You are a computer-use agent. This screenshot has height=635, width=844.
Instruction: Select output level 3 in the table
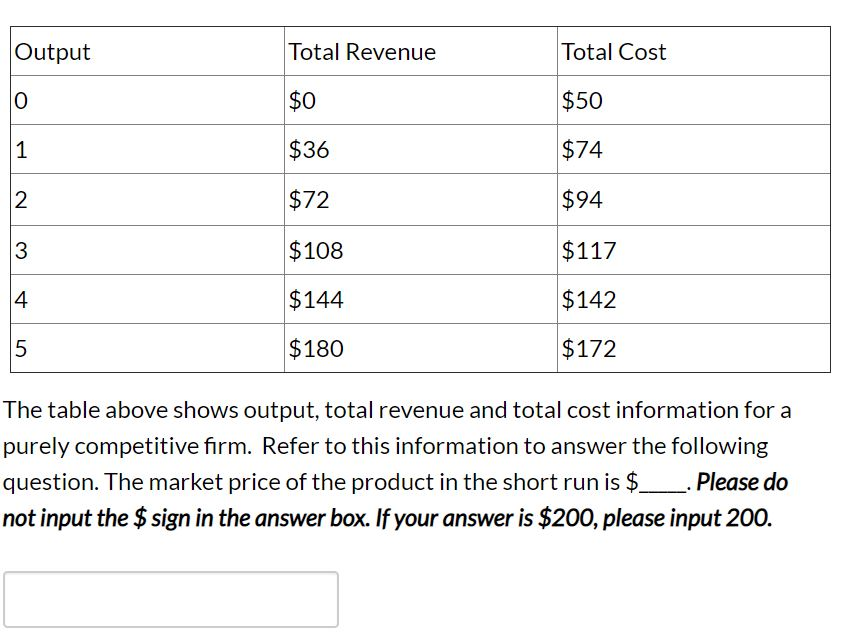tap(19, 250)
